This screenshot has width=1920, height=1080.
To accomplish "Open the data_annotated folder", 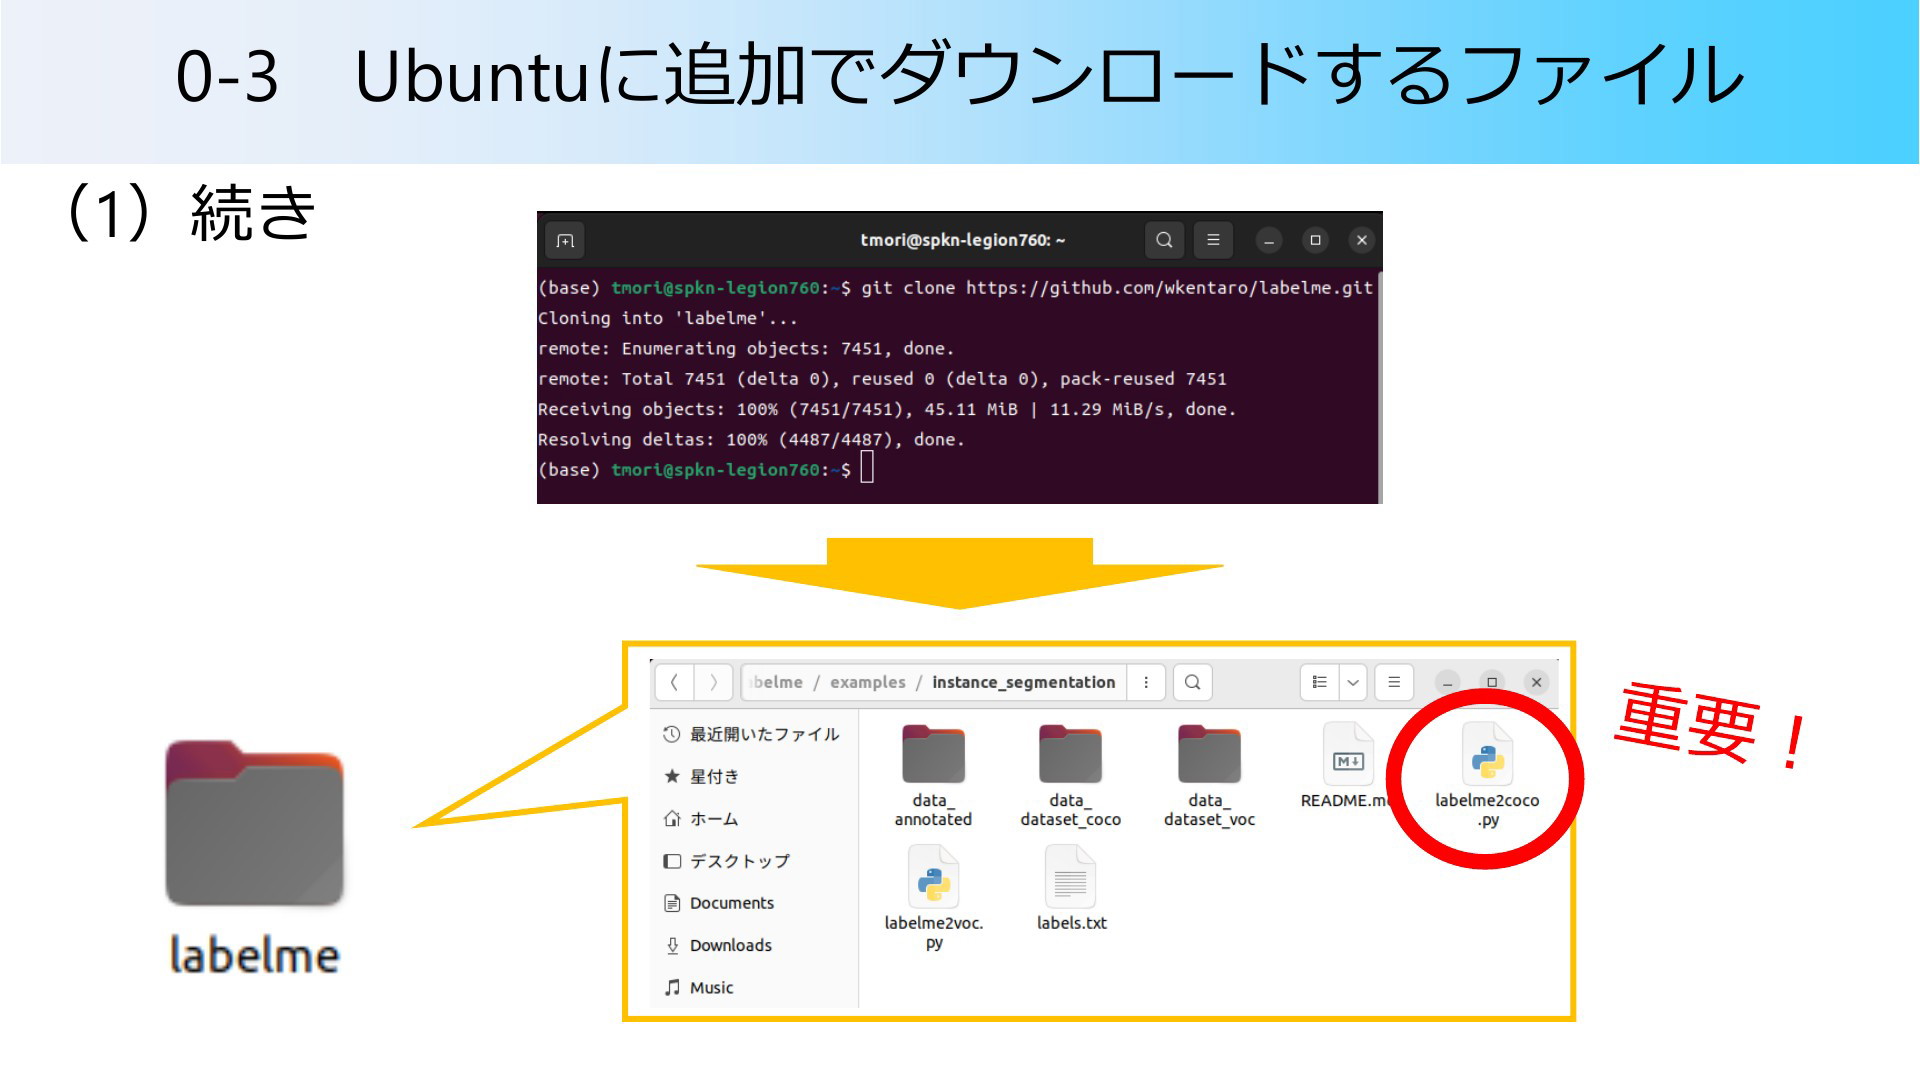I will coord(933,776).
